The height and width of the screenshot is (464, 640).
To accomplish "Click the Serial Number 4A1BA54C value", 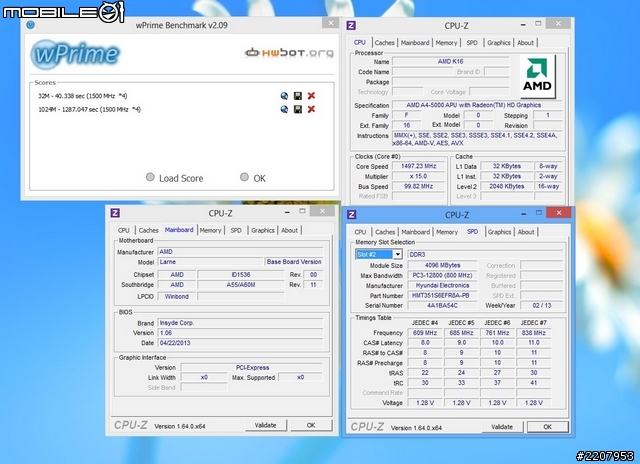I will click(x=442, y=306).
